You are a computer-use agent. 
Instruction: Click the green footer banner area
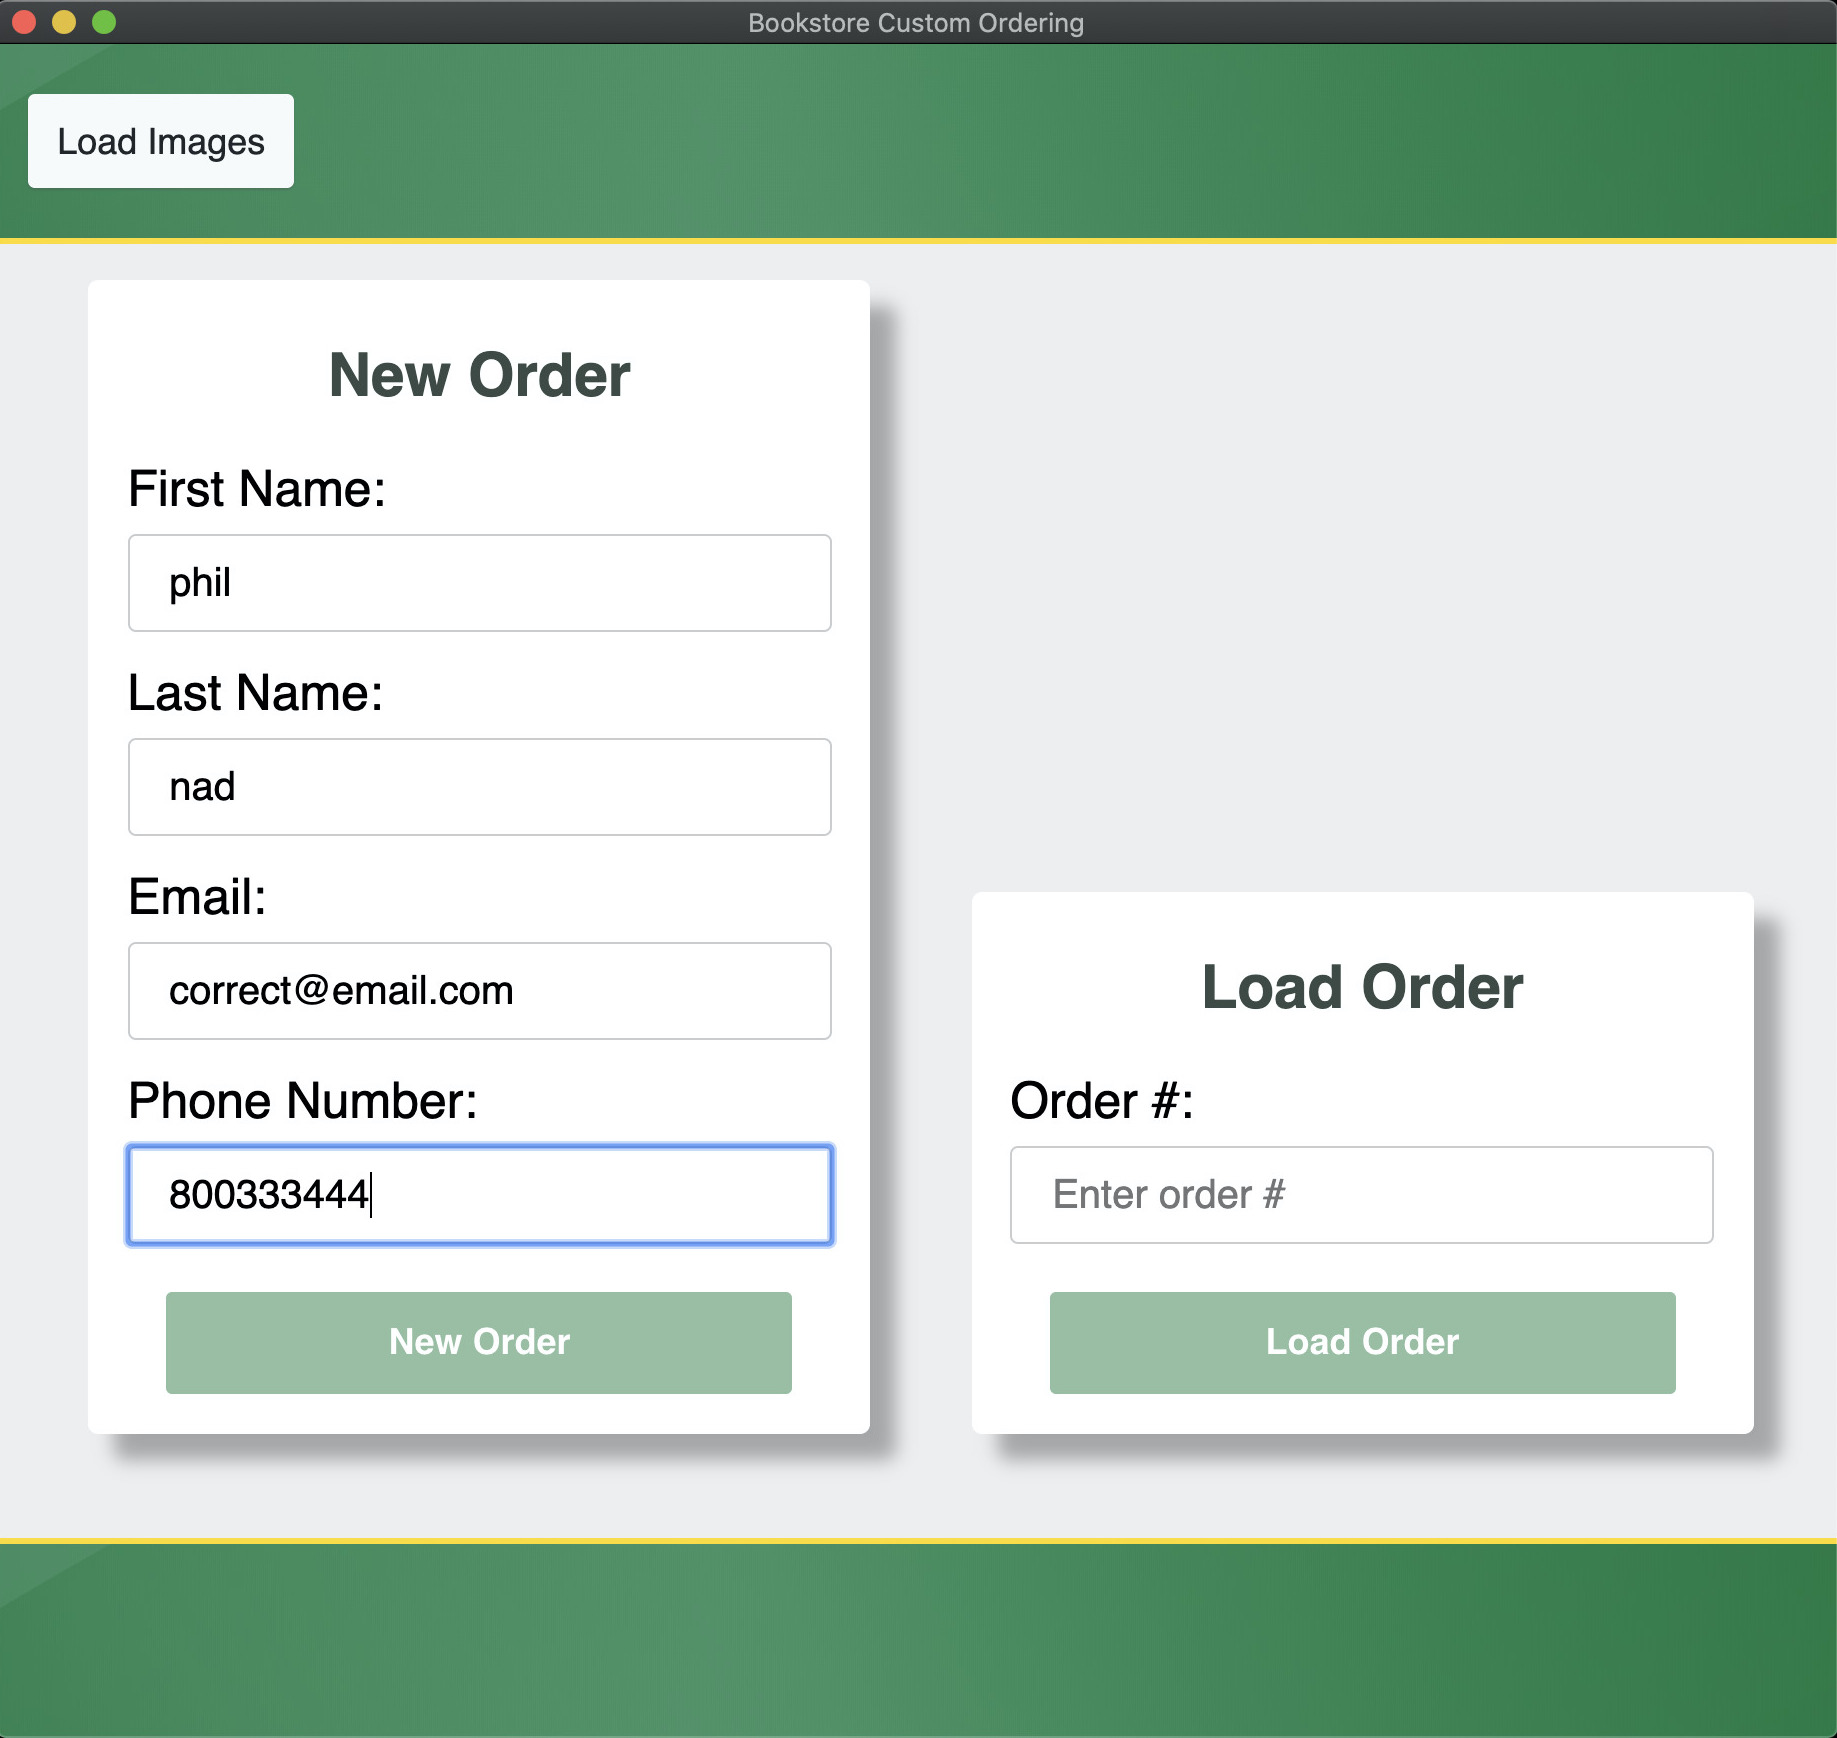click(918, 1640)
